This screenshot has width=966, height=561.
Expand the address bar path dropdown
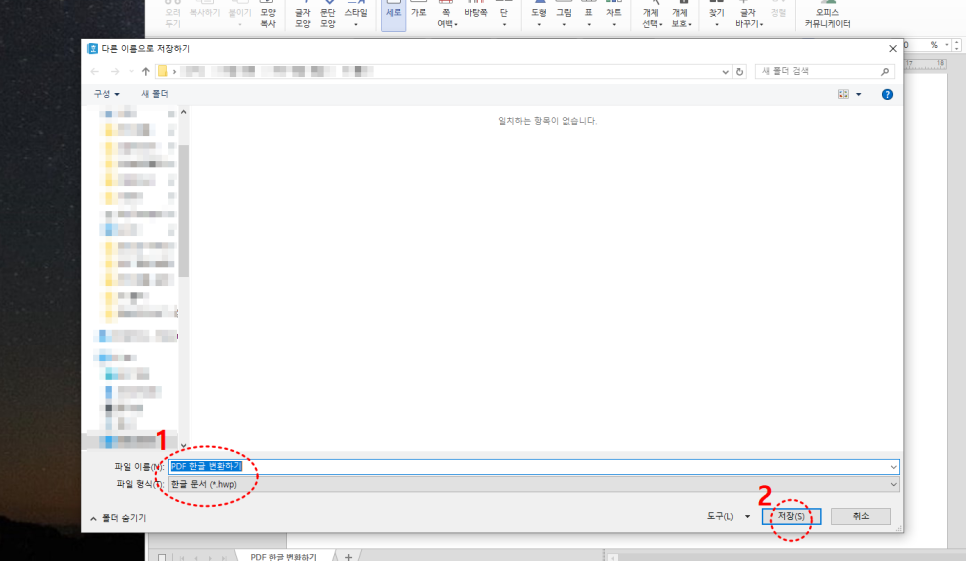[726, 72]
